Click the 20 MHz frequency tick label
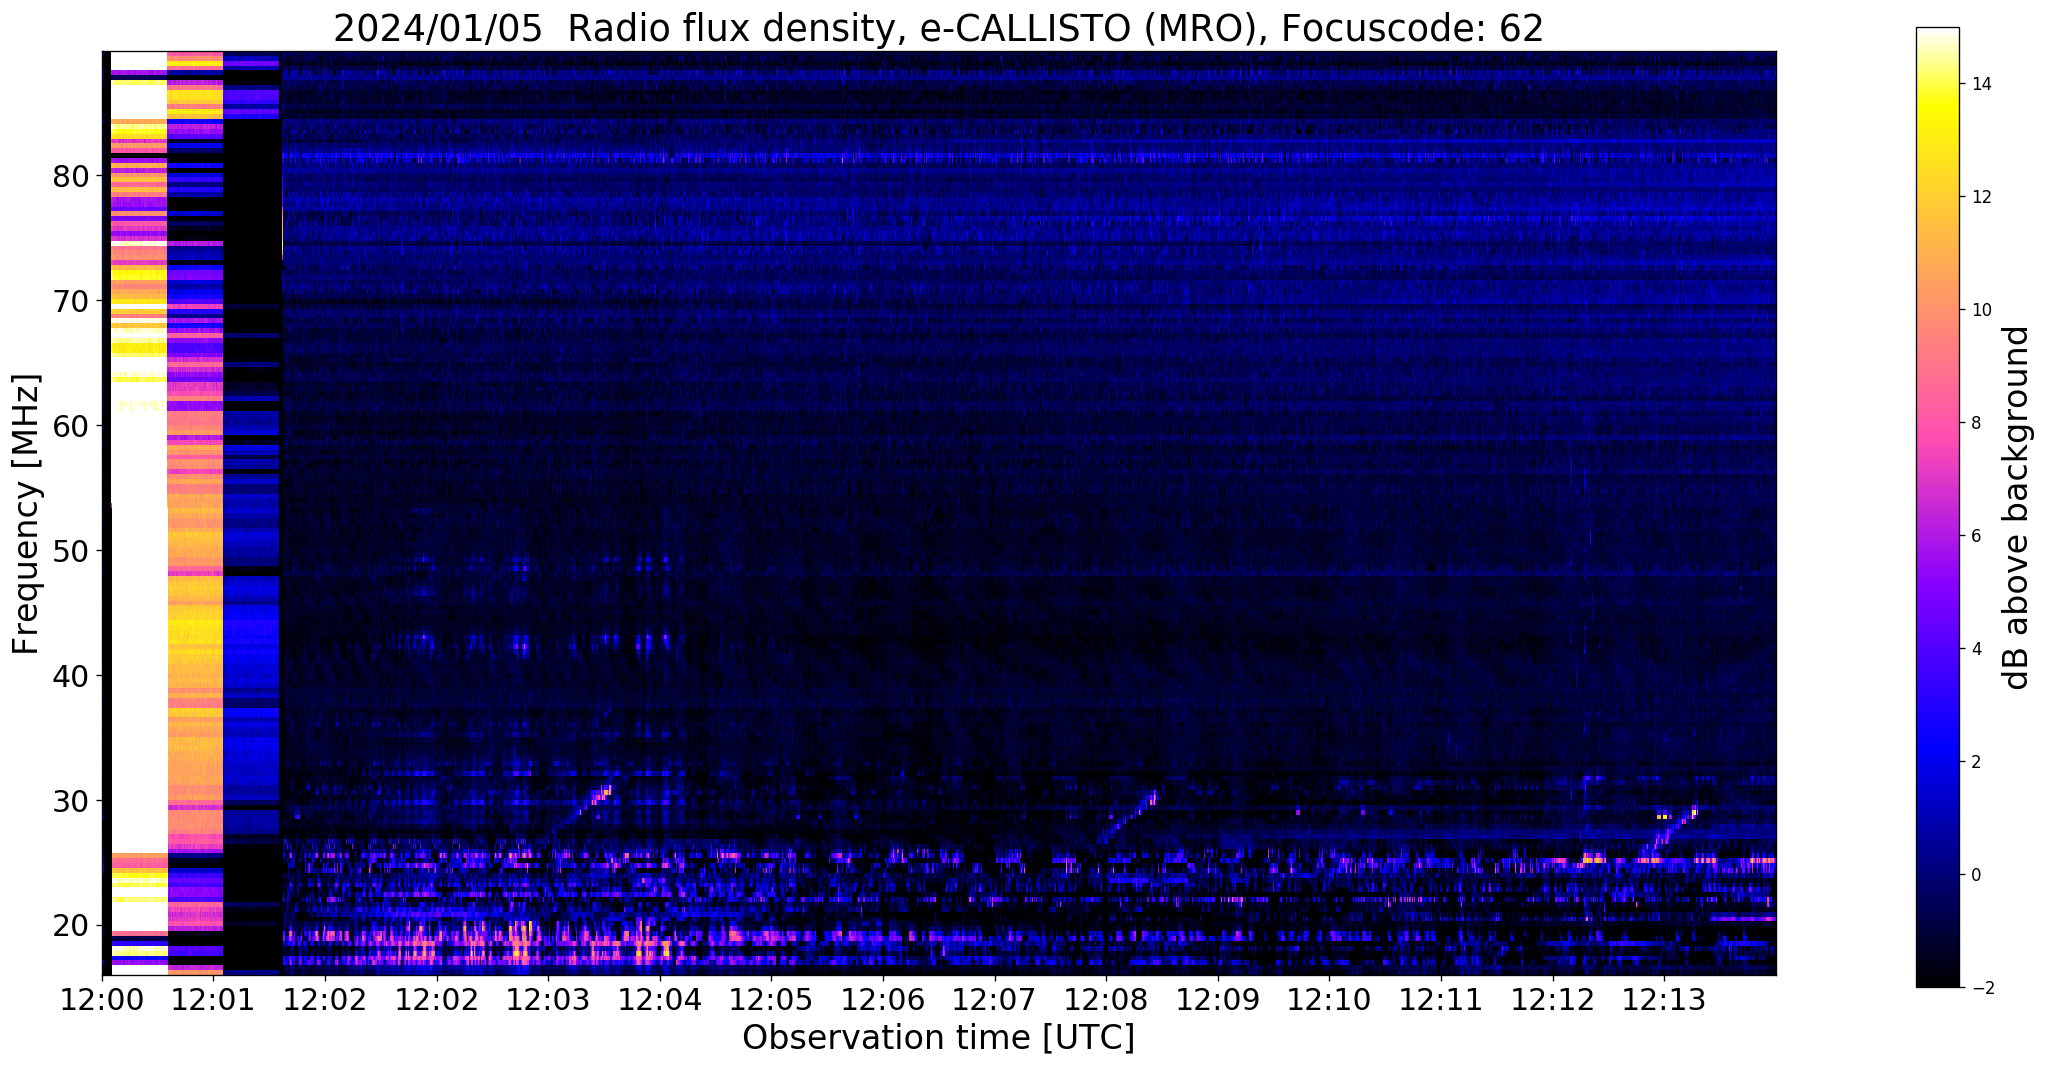The image size is (2047, 1067). pyautogui.click(x=70, y=927)
